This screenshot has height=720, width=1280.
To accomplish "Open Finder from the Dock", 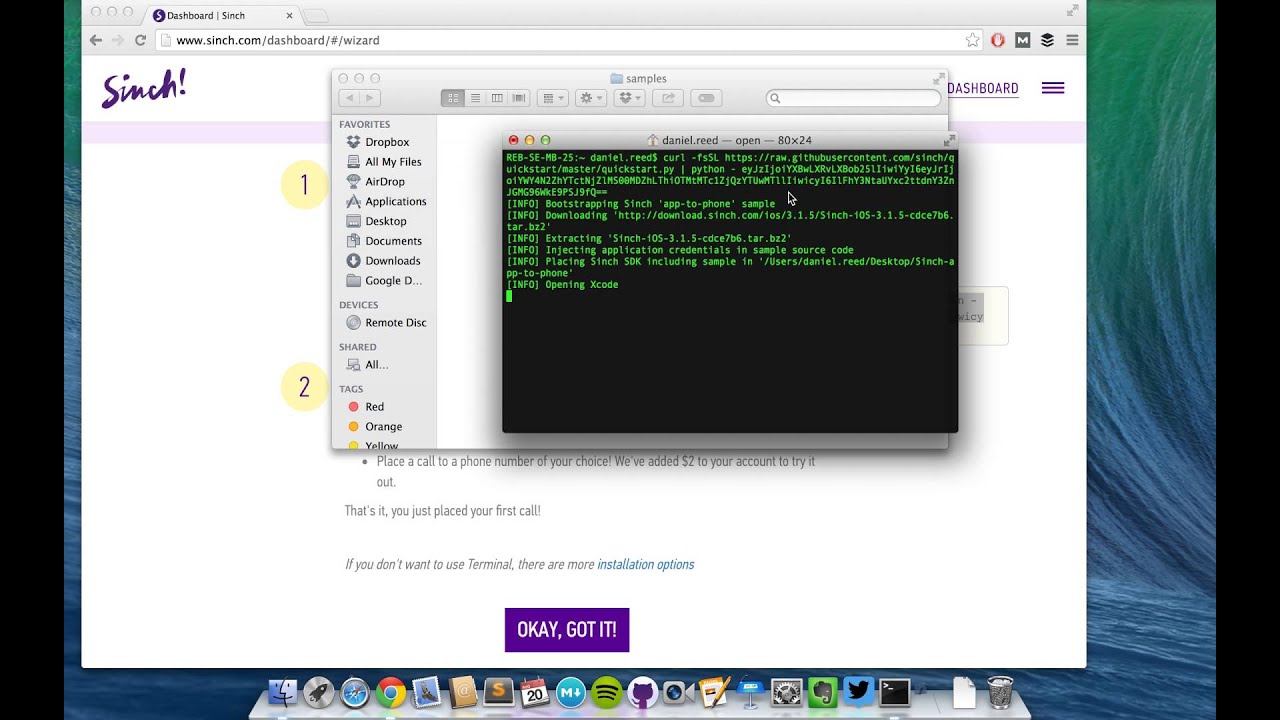I will [x=283, y=692].
